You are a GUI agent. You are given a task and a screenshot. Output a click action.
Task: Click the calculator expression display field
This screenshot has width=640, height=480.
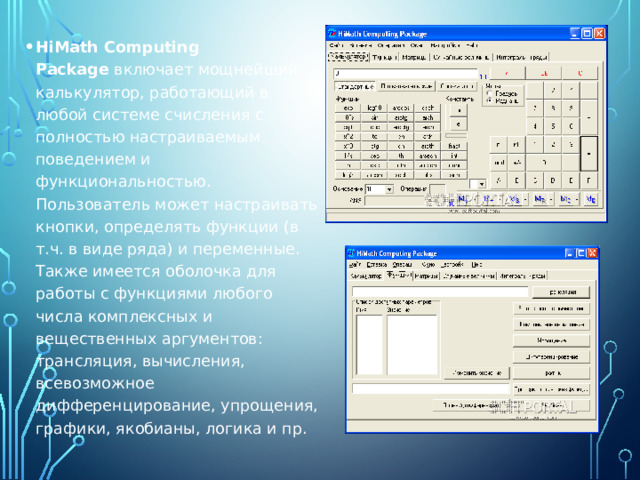tap(406, 74)
